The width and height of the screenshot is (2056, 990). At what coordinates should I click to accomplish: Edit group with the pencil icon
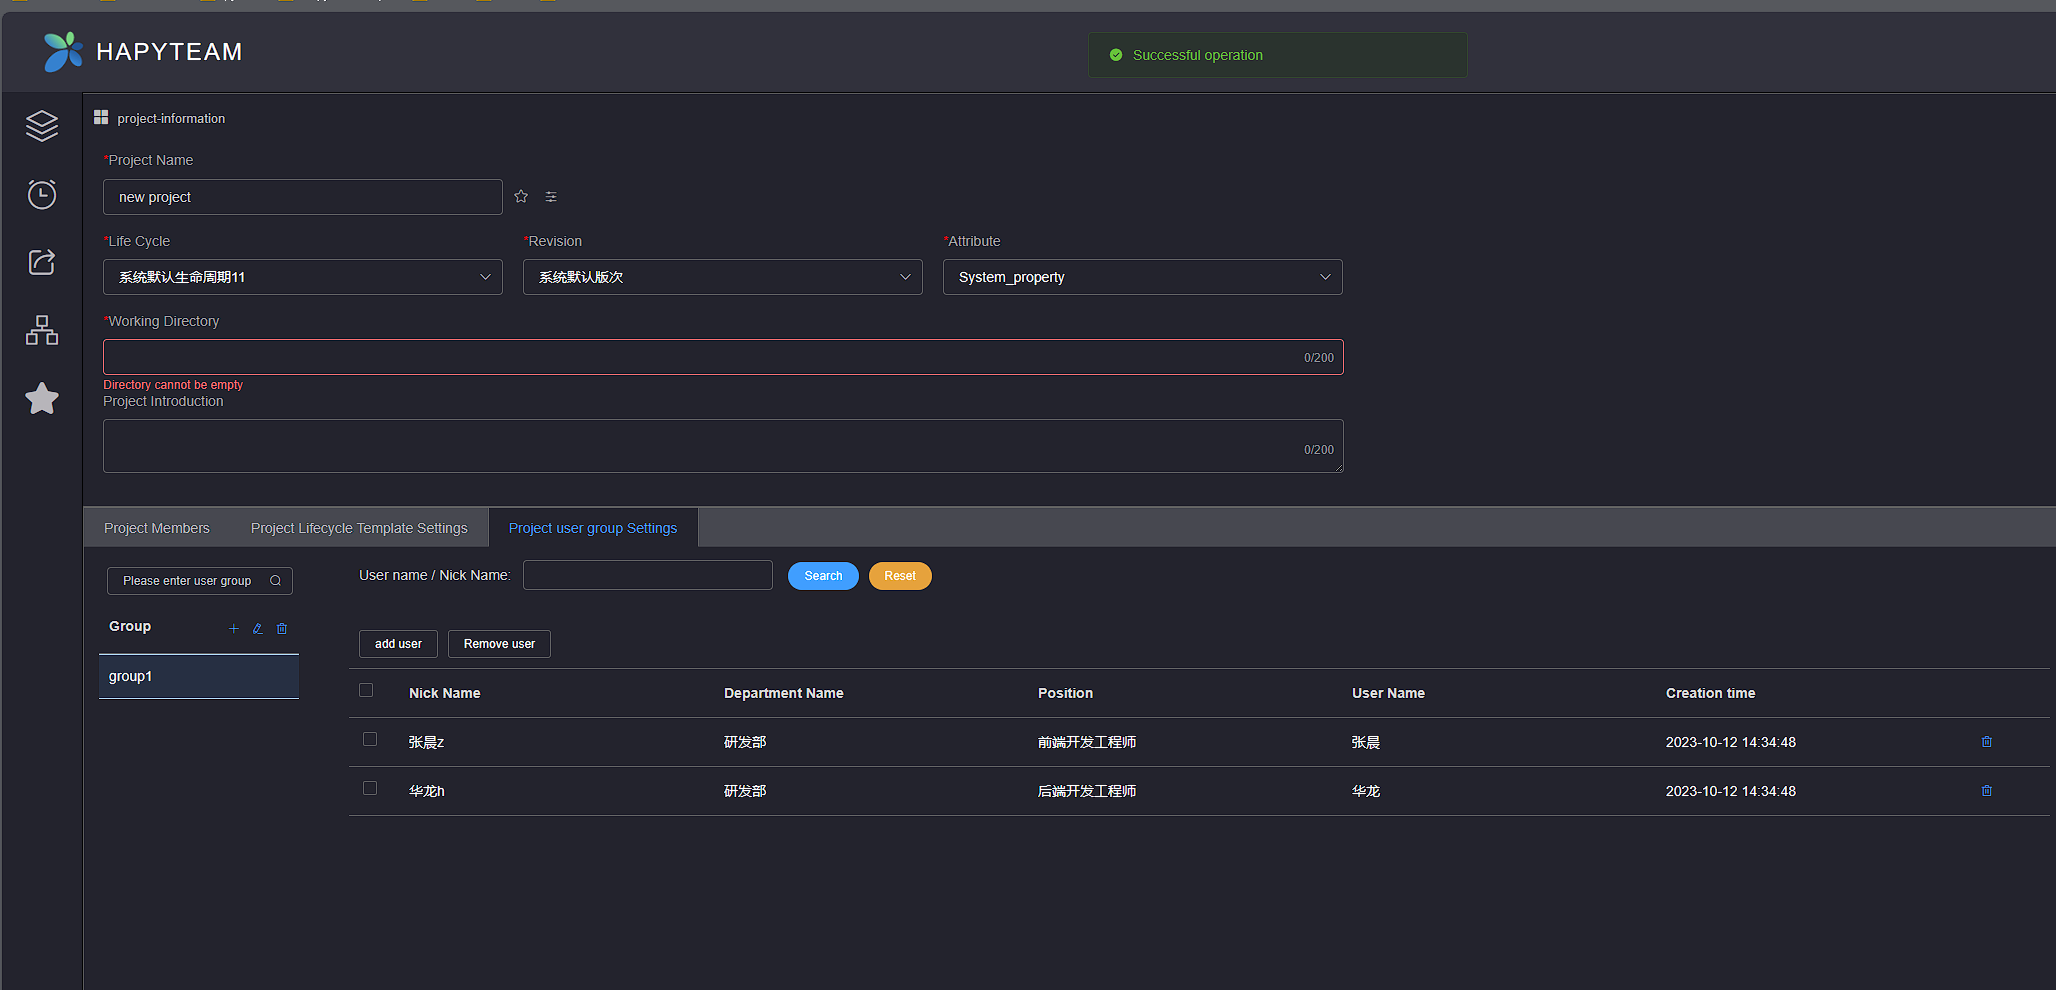click(258, 629)
